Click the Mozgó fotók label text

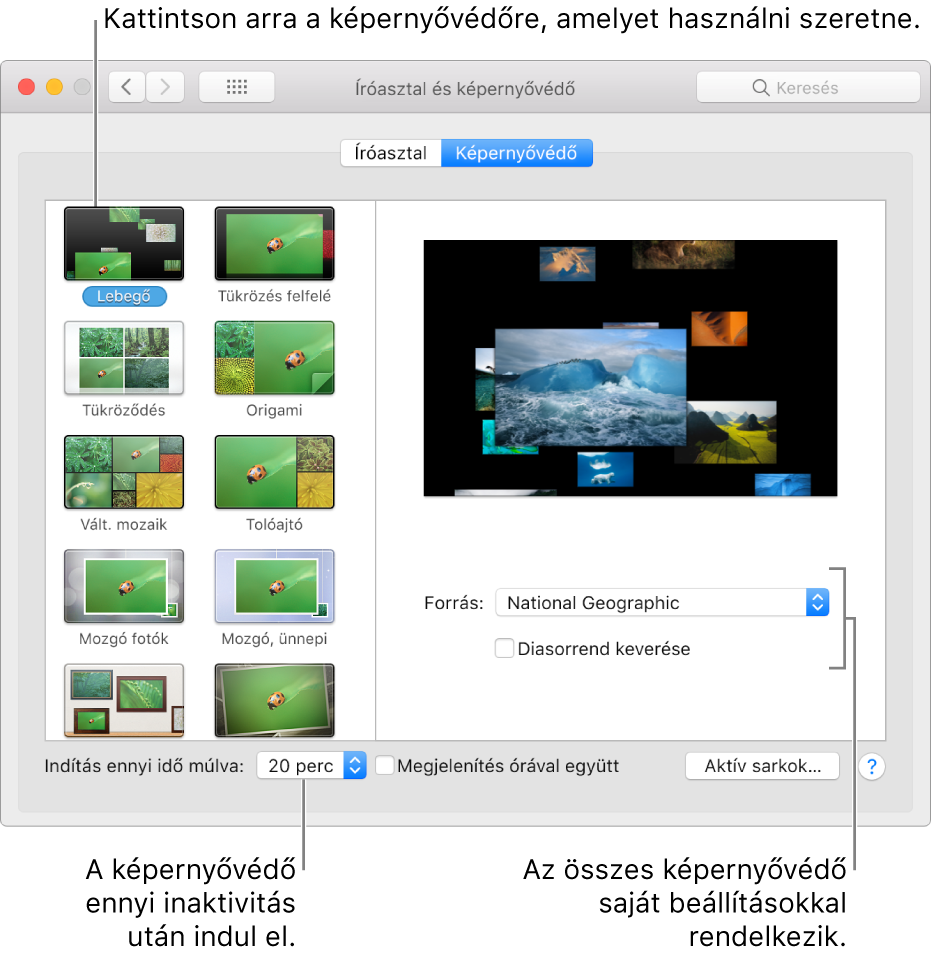[x=124, y=639]
